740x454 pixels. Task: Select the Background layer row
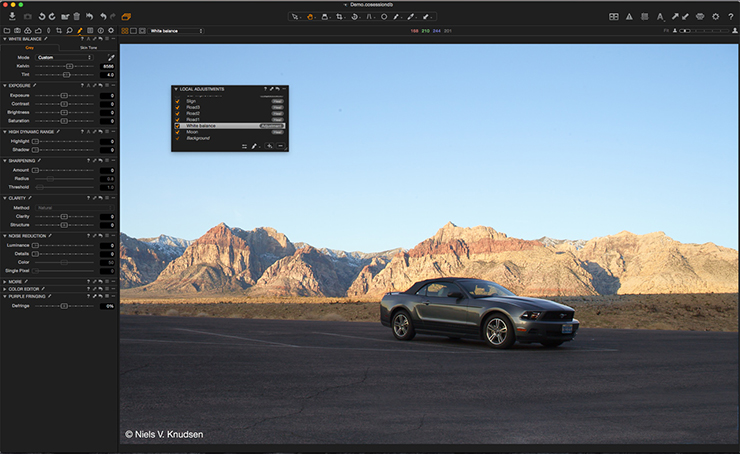pos(230,138)
